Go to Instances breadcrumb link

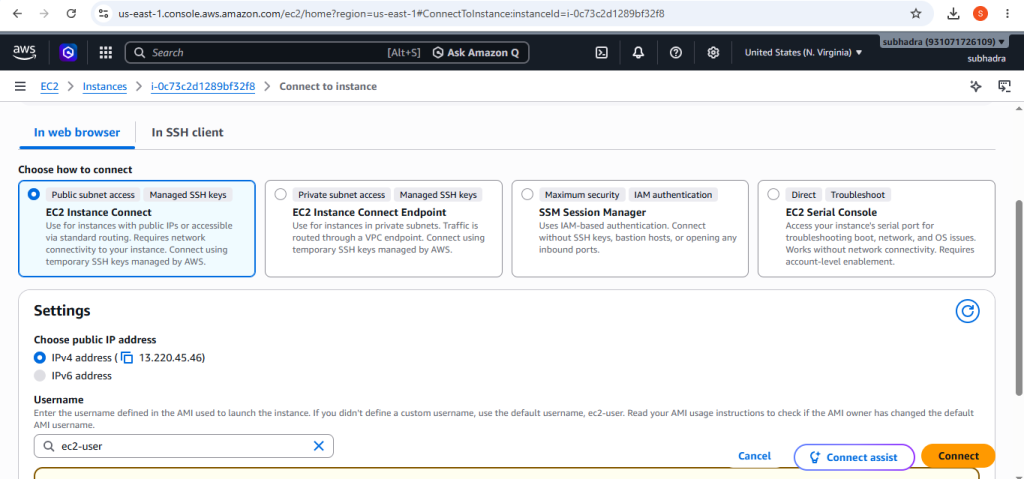click(104, 86)
